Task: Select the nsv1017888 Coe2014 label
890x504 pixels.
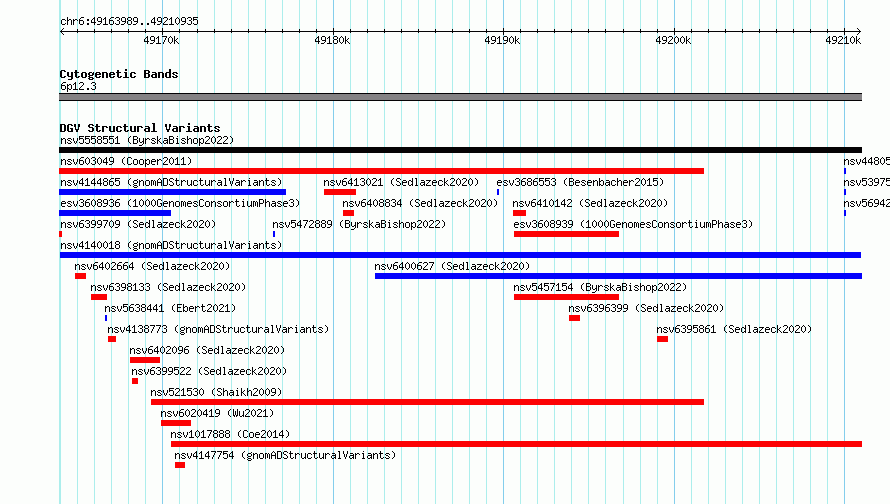Action: click(230, 434)
